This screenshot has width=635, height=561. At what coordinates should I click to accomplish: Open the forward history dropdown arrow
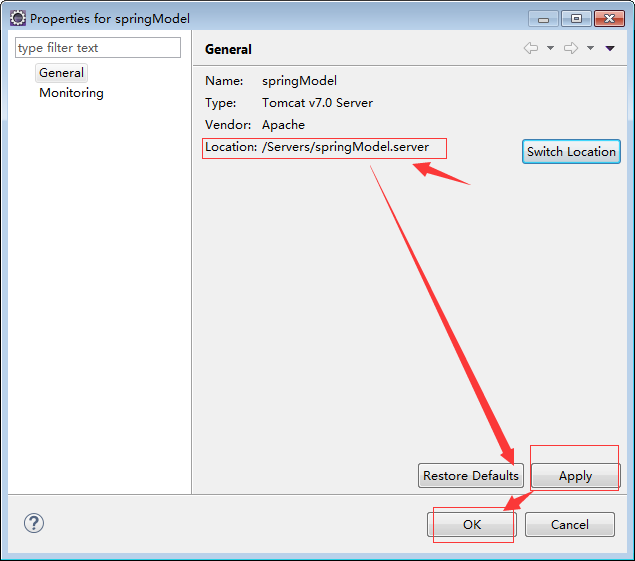pyautogui.click(x=590, y=48)
